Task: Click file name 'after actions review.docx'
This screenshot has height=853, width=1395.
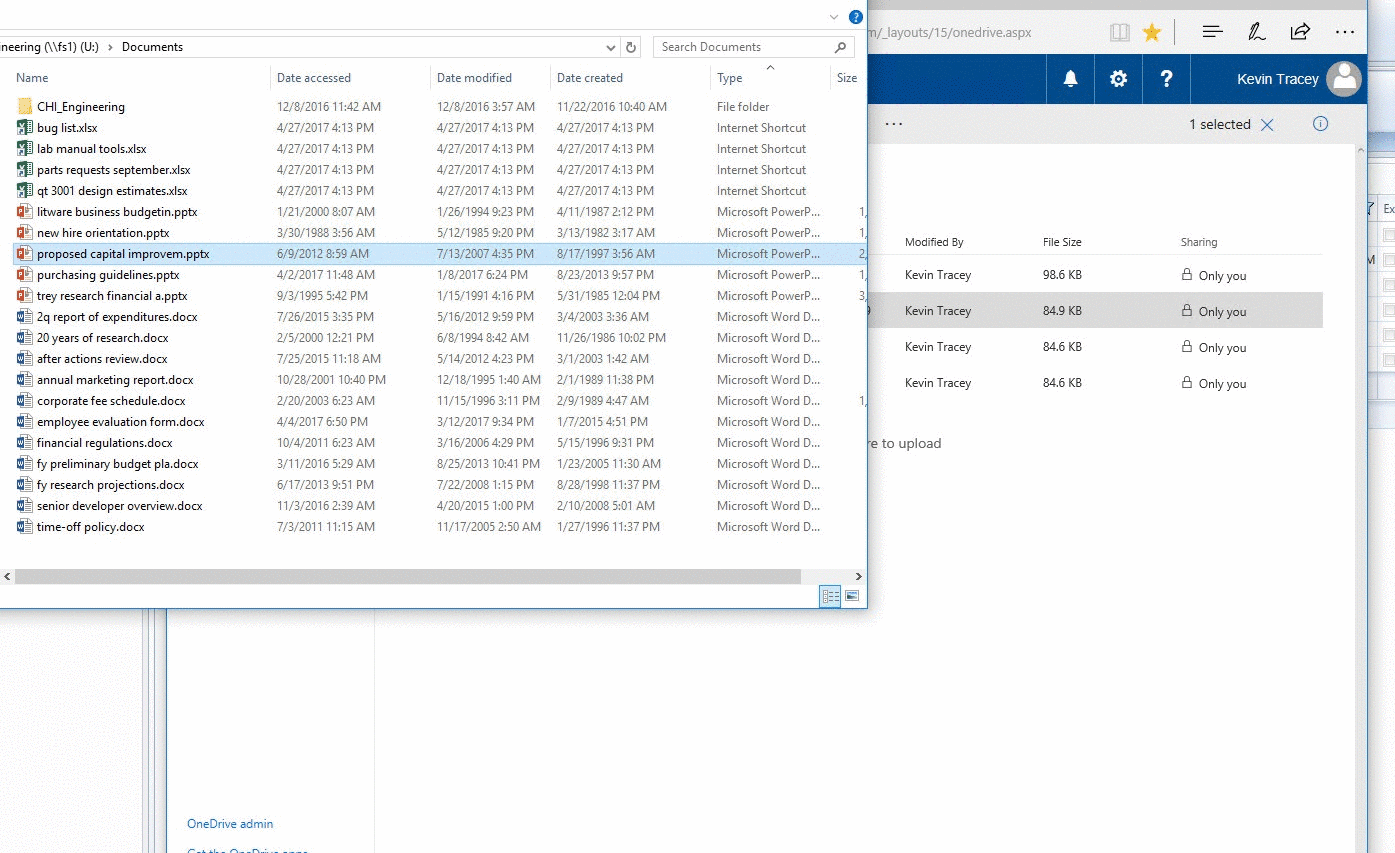Action: (102, 359)
